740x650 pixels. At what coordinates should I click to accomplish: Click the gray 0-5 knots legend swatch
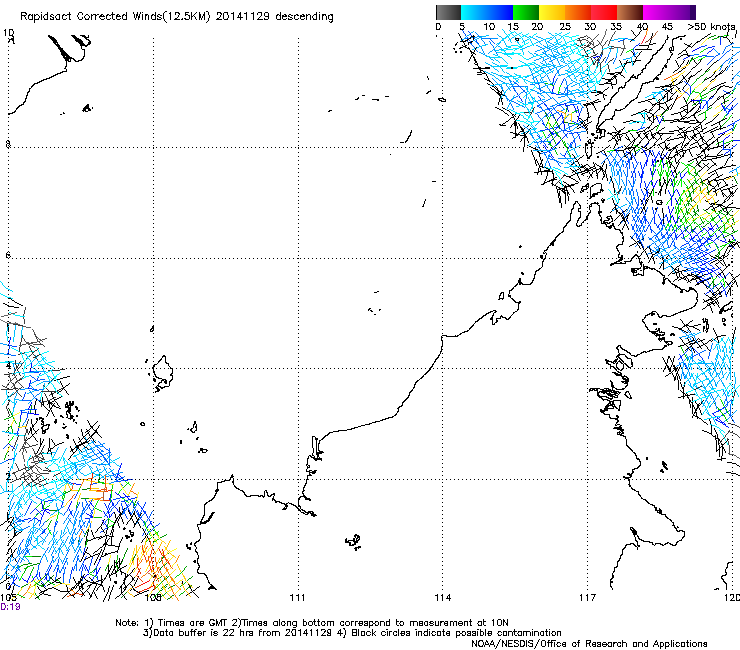tap(448, 12)
